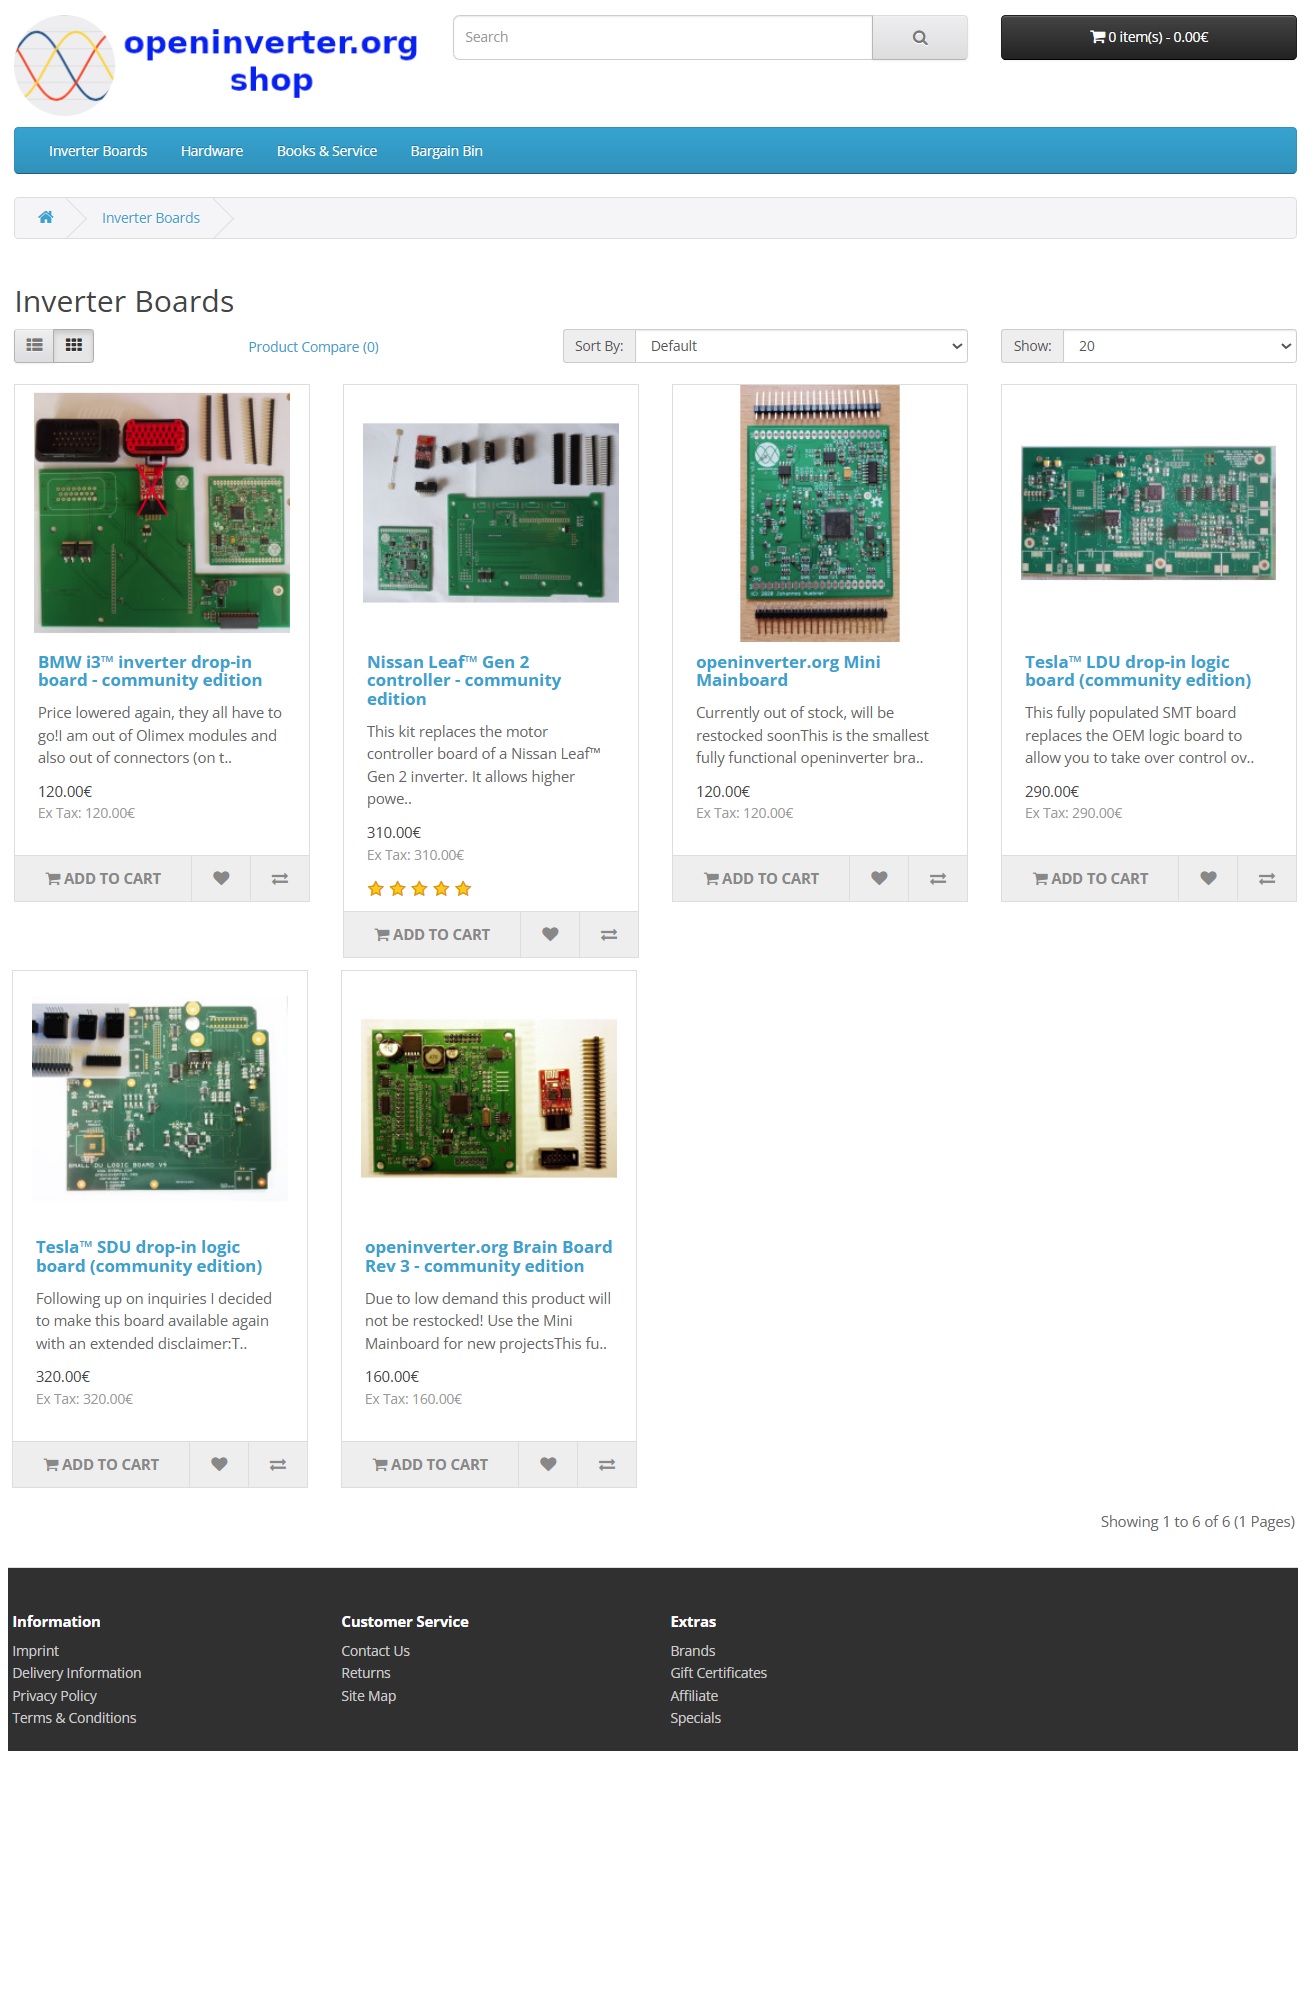Open the Inverter Boards menu
Screen dimensions: 1316x2000
(98, 151)
